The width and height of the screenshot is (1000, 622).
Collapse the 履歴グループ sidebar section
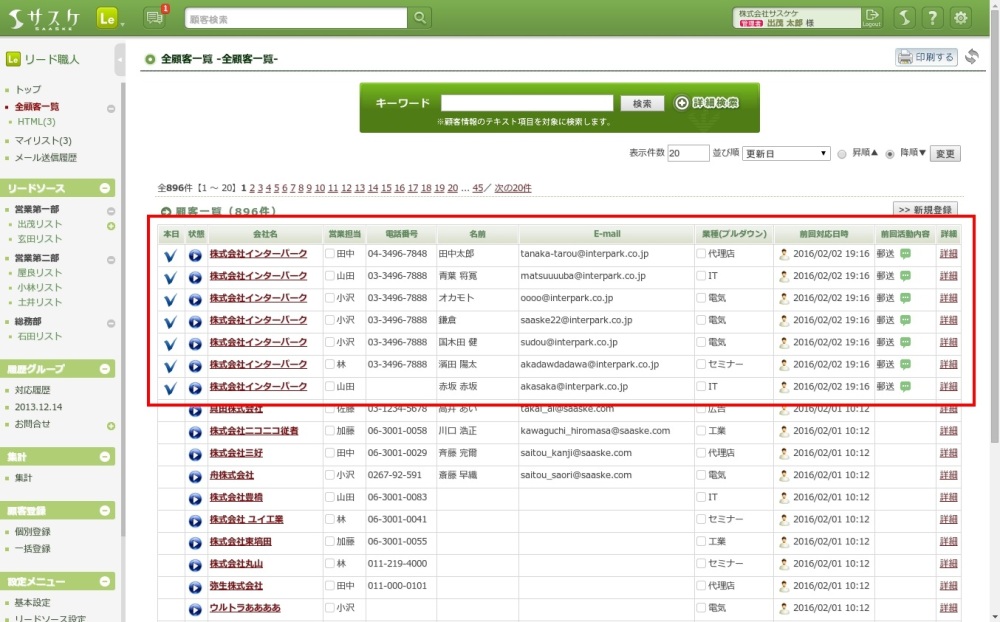pyautogui.click(x=106, y=368)
